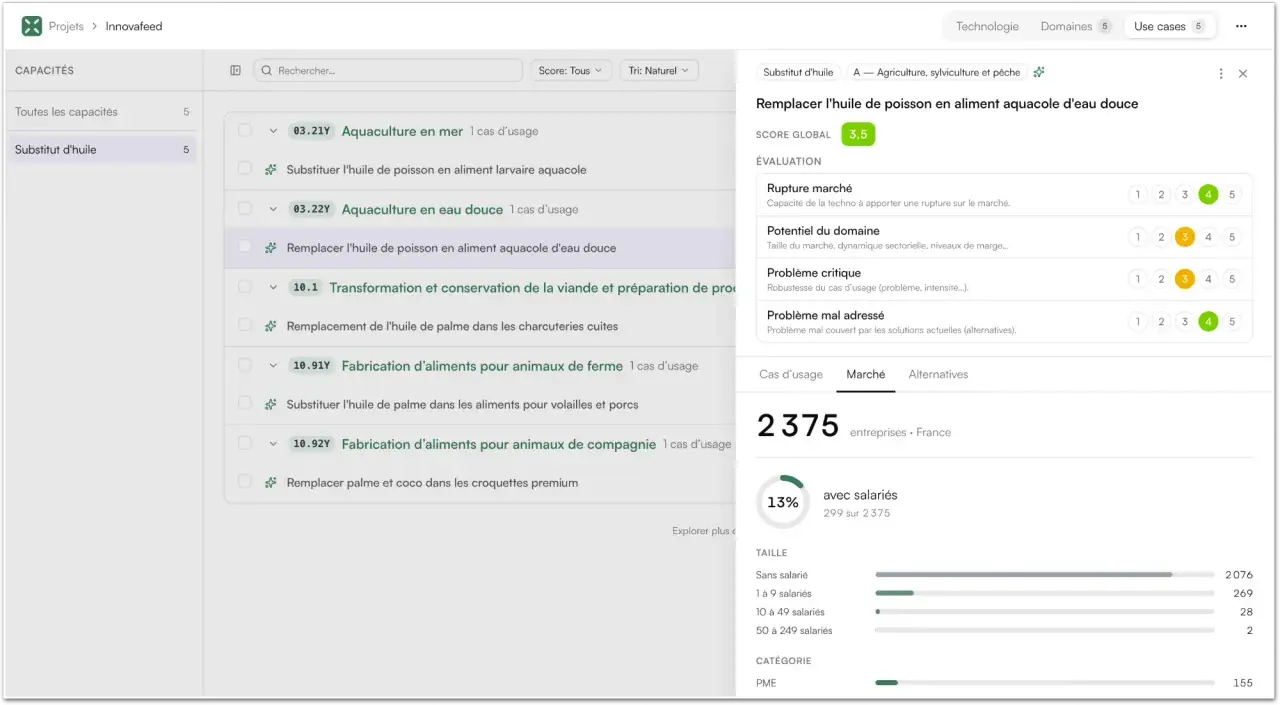Set Potentiel du domaine score to 2
This screenshot has height=705, width=1280.
point(1161,237)
